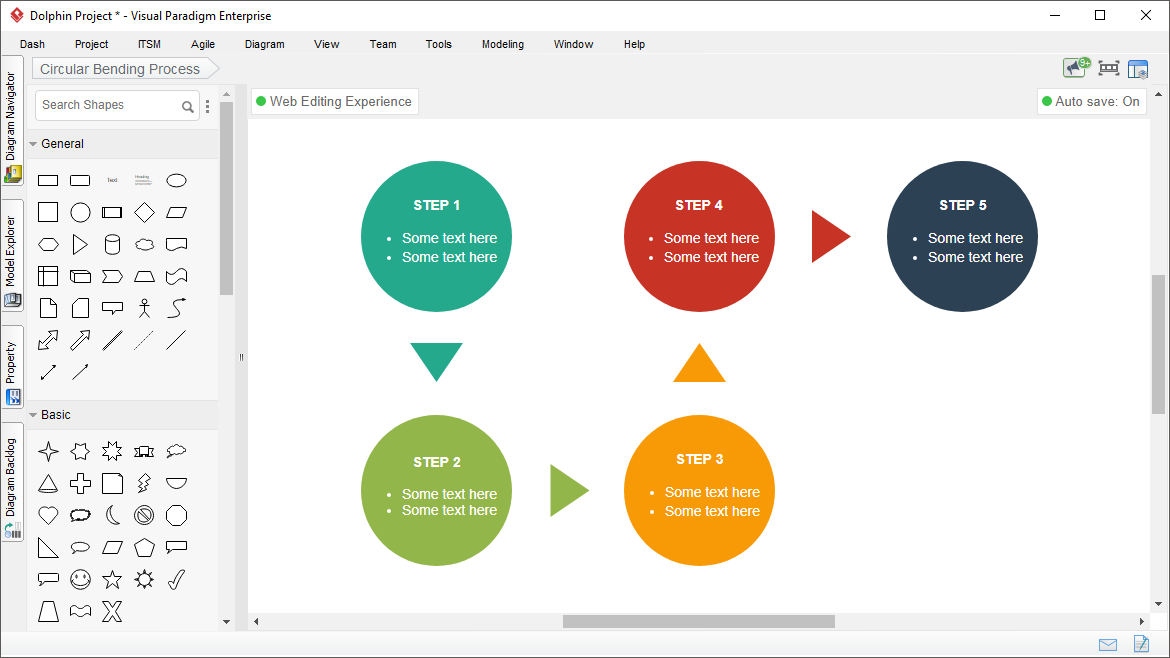This screenshot has height=658, width=1170.
Task: Open the Agile menu
Action: tap(202, 44)
